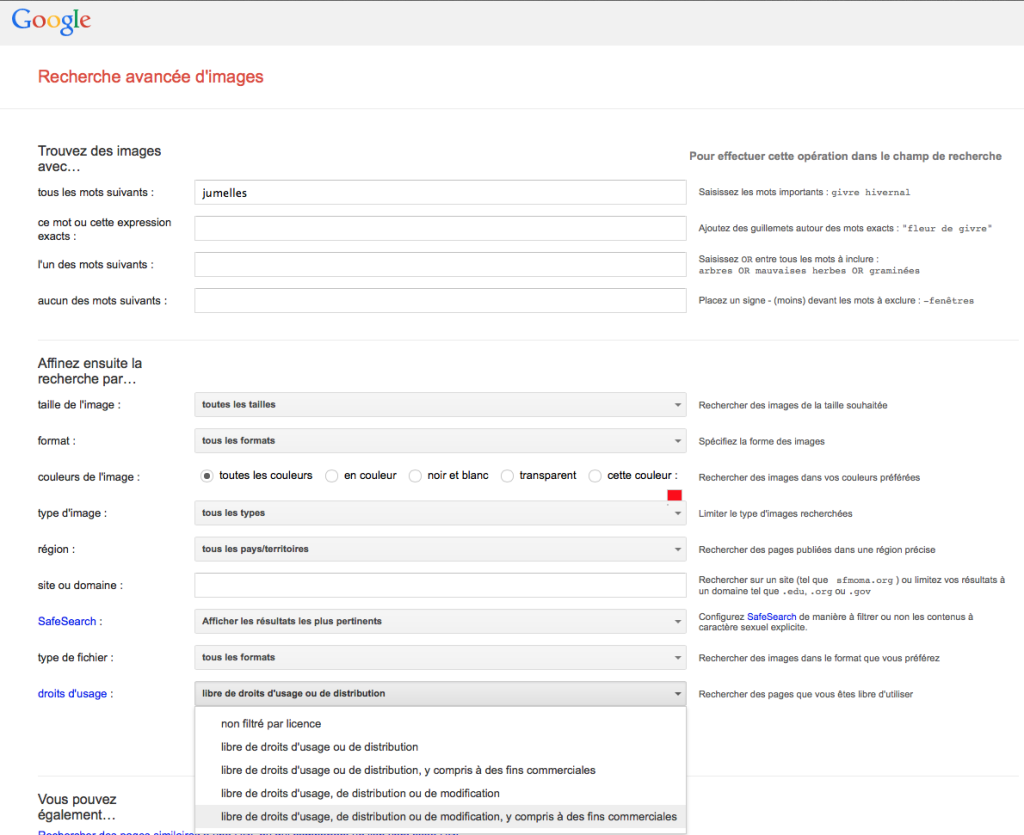Expand the 'type de fichier' dropdown
1024x835 pixels.
440,657
